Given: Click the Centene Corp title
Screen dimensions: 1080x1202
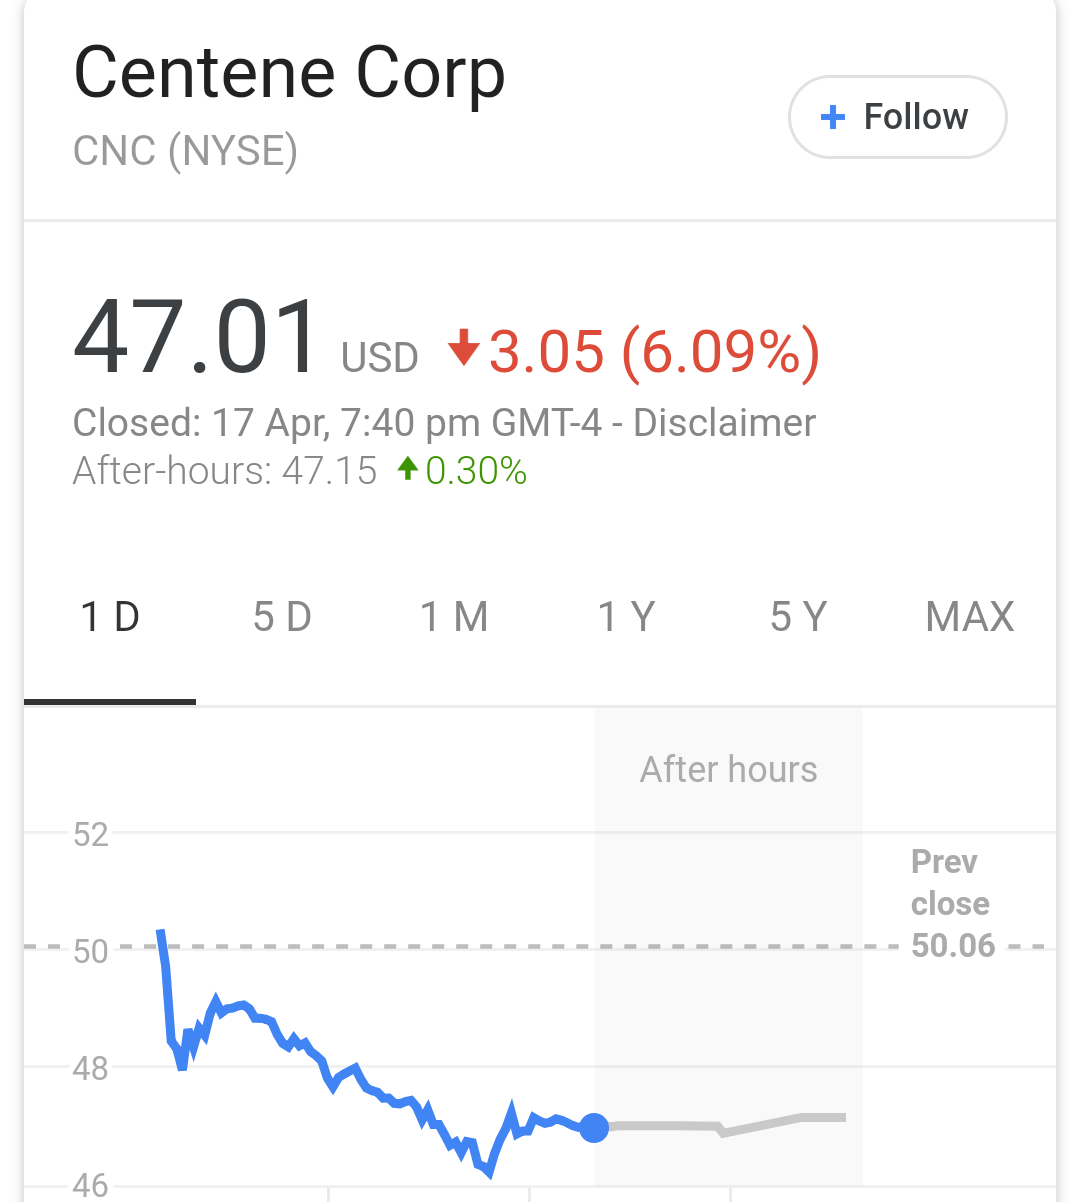Looking at the screenshot, I should 290,74.
